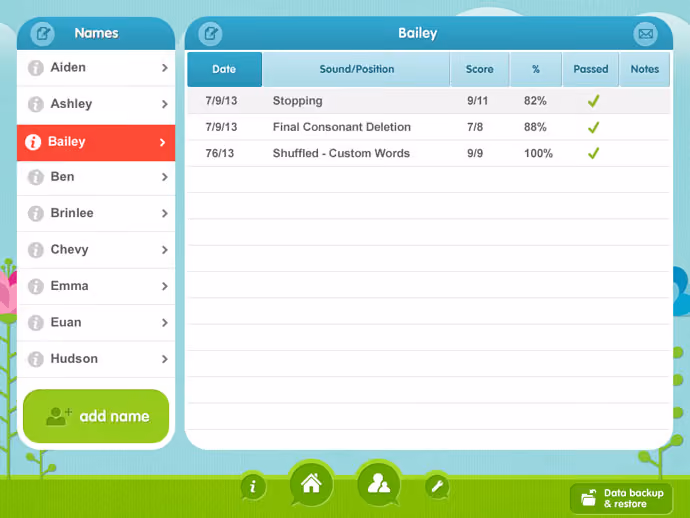Image resolution: width=690 pixels, height=518 pixels.
Task: Tap the edit icon beside Bailey title
Action: point(210,33)
